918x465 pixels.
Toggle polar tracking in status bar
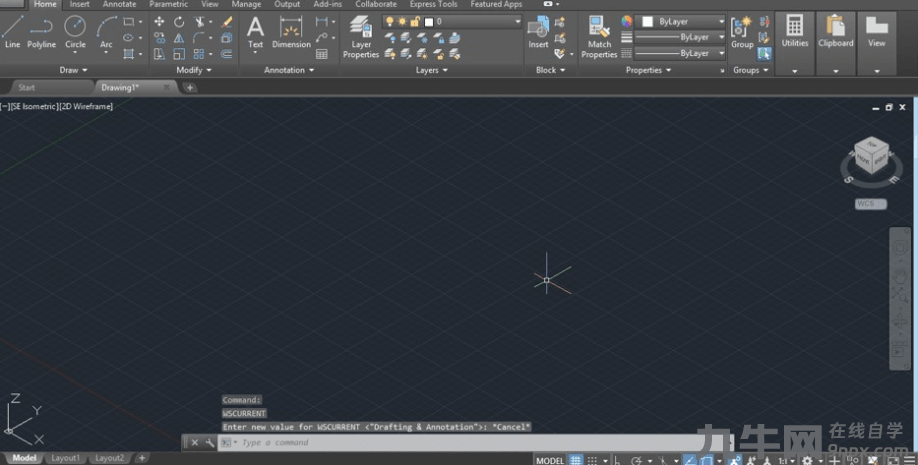[636, 460]
